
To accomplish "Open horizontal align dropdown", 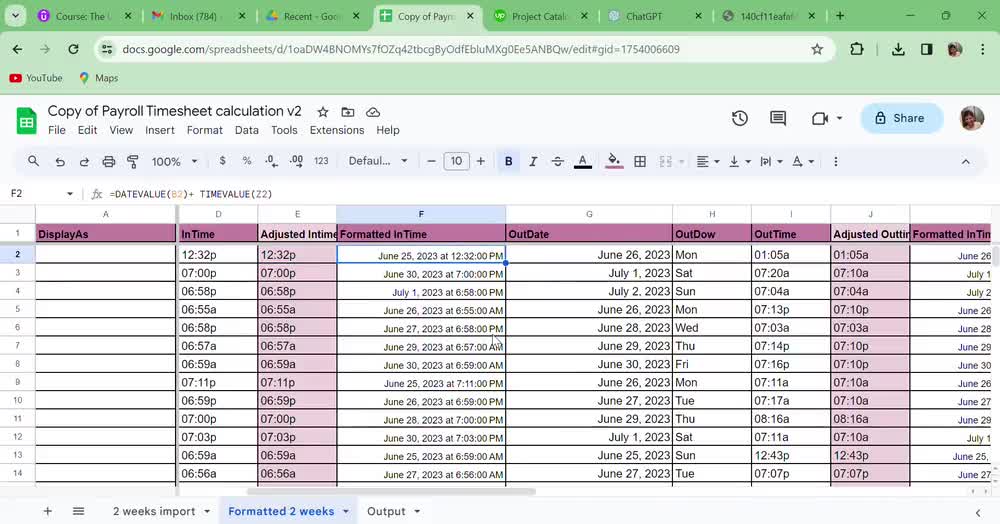I will tap(707, 161).
